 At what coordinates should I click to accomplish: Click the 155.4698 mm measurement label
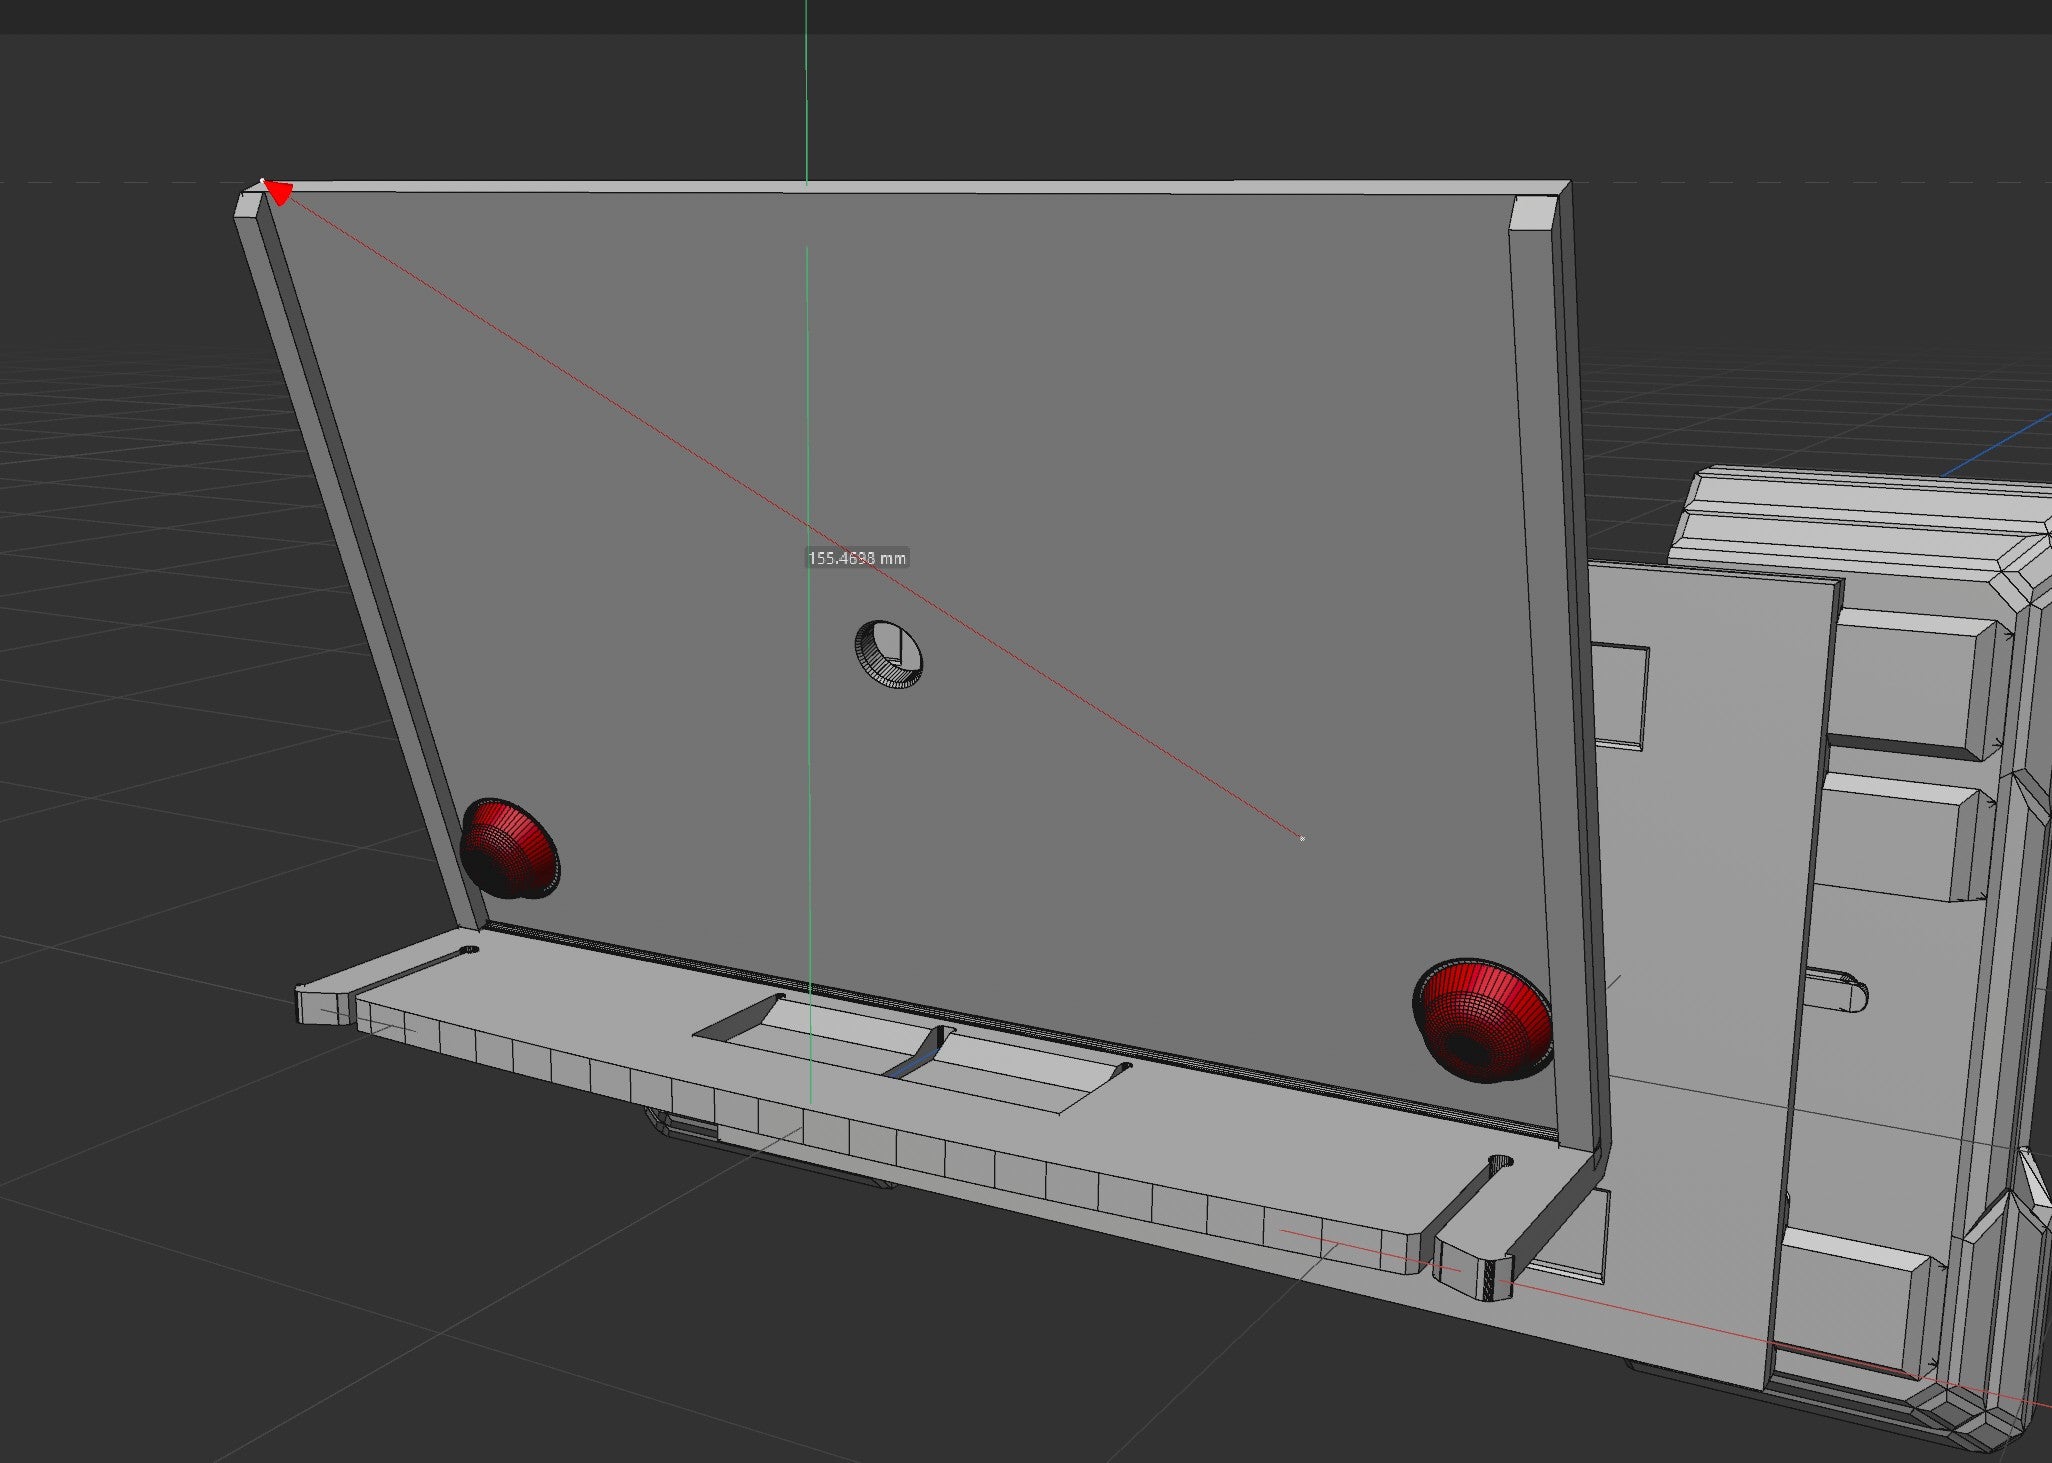coord(857,558)
